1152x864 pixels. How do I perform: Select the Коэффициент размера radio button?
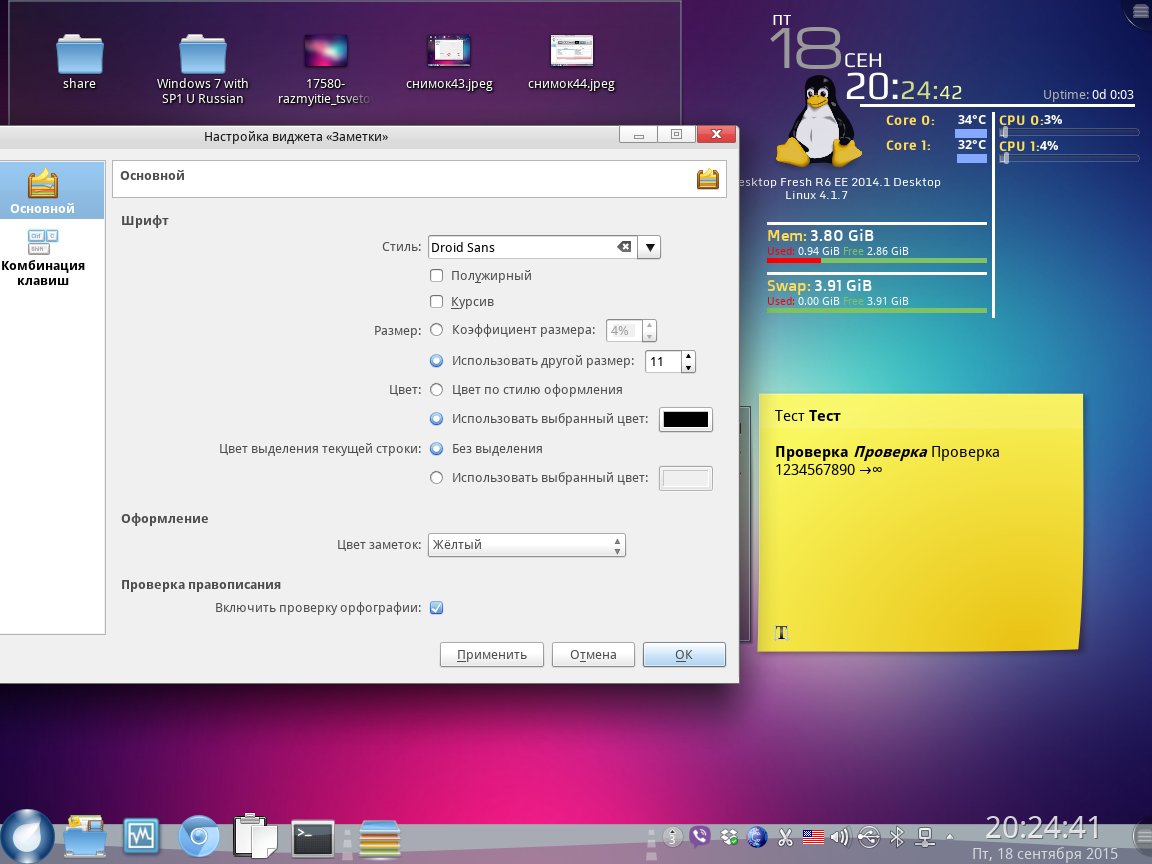click(x=436, y=330)
